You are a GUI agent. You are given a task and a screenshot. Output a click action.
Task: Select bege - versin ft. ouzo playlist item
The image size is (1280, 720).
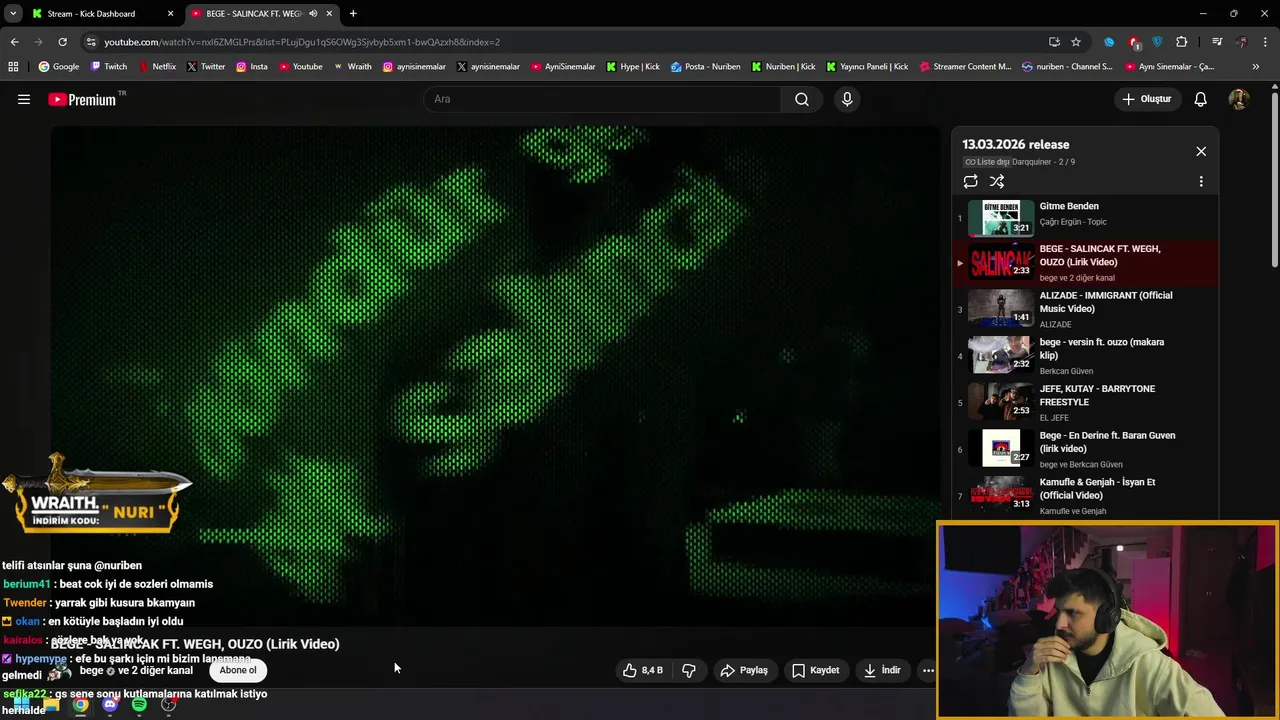1085,356
